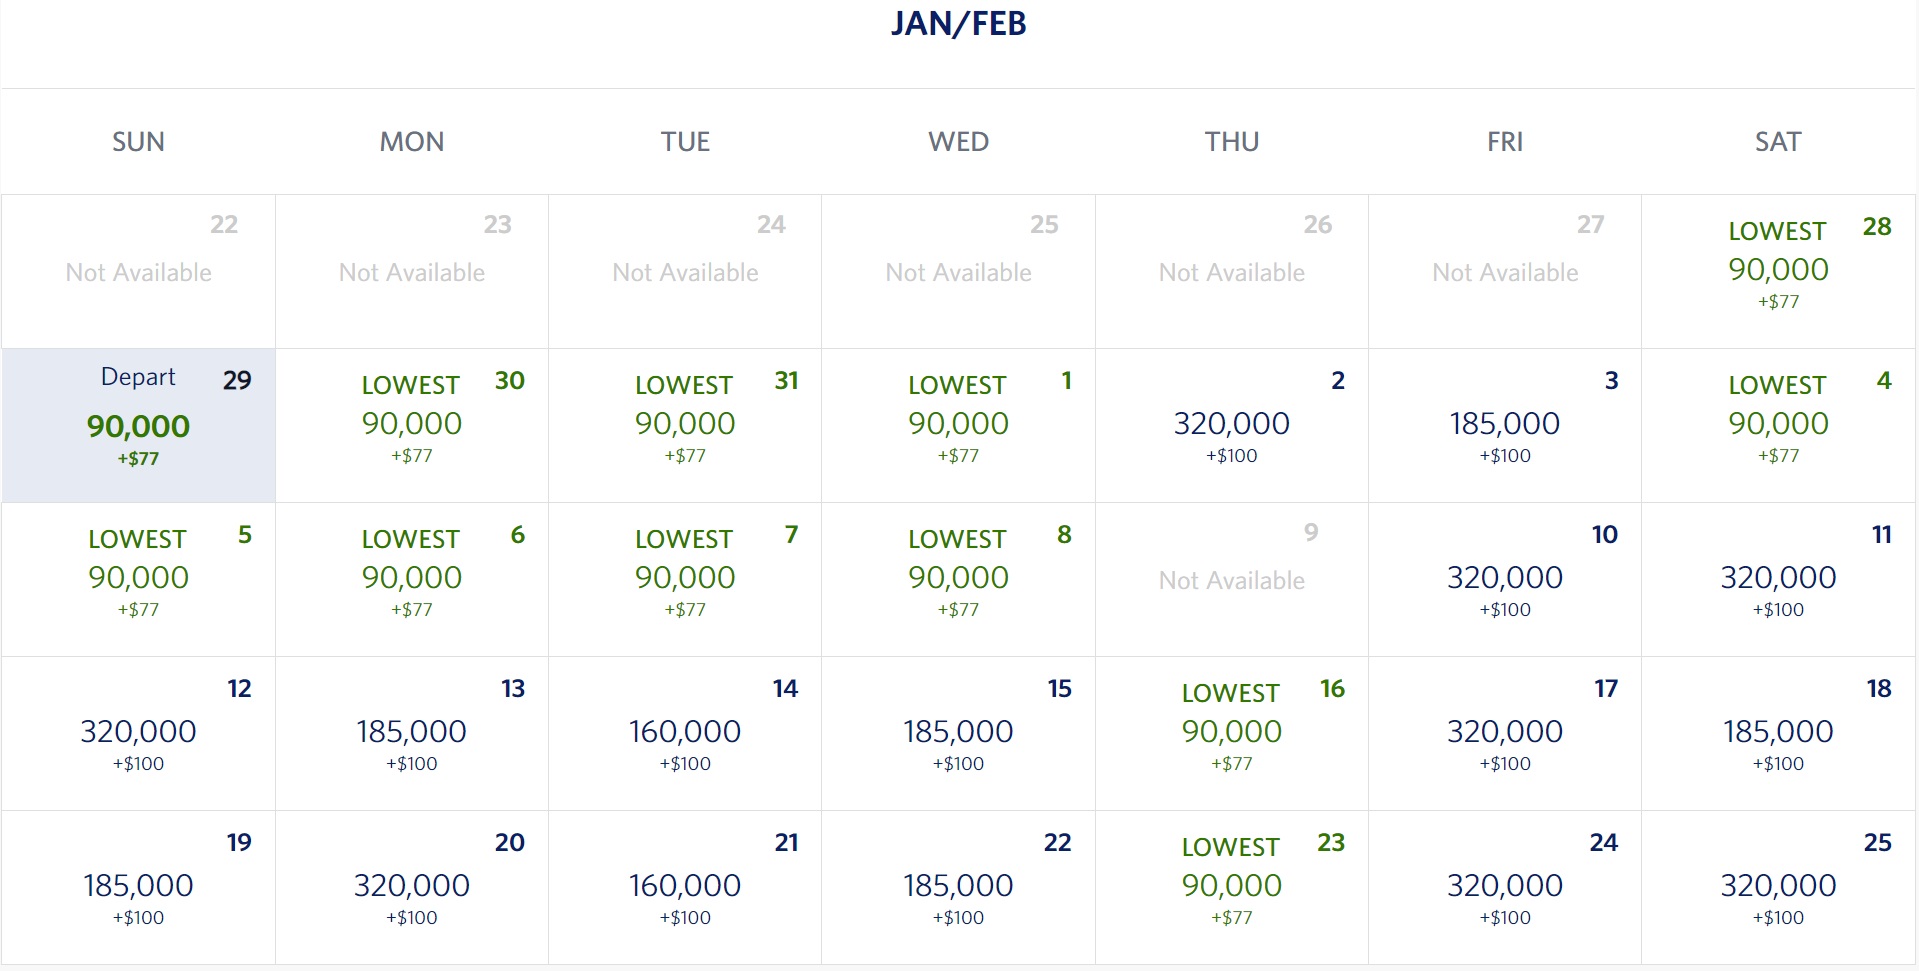This screenshot has height=971, width=1919.
Task: Pick Sunday 5 lowest 90,000
Action: coord(138,579)
